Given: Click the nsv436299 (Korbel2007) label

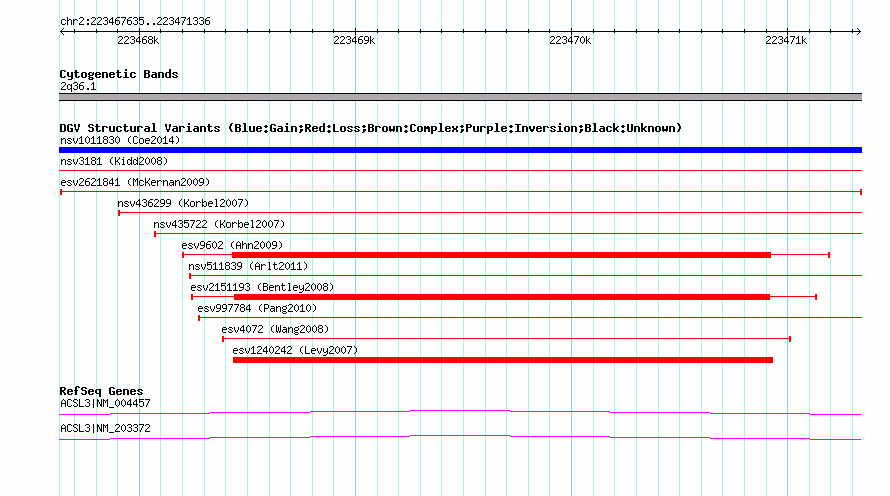Looking at the screenshot, I should pyautogui.click(x=183, y=203).
